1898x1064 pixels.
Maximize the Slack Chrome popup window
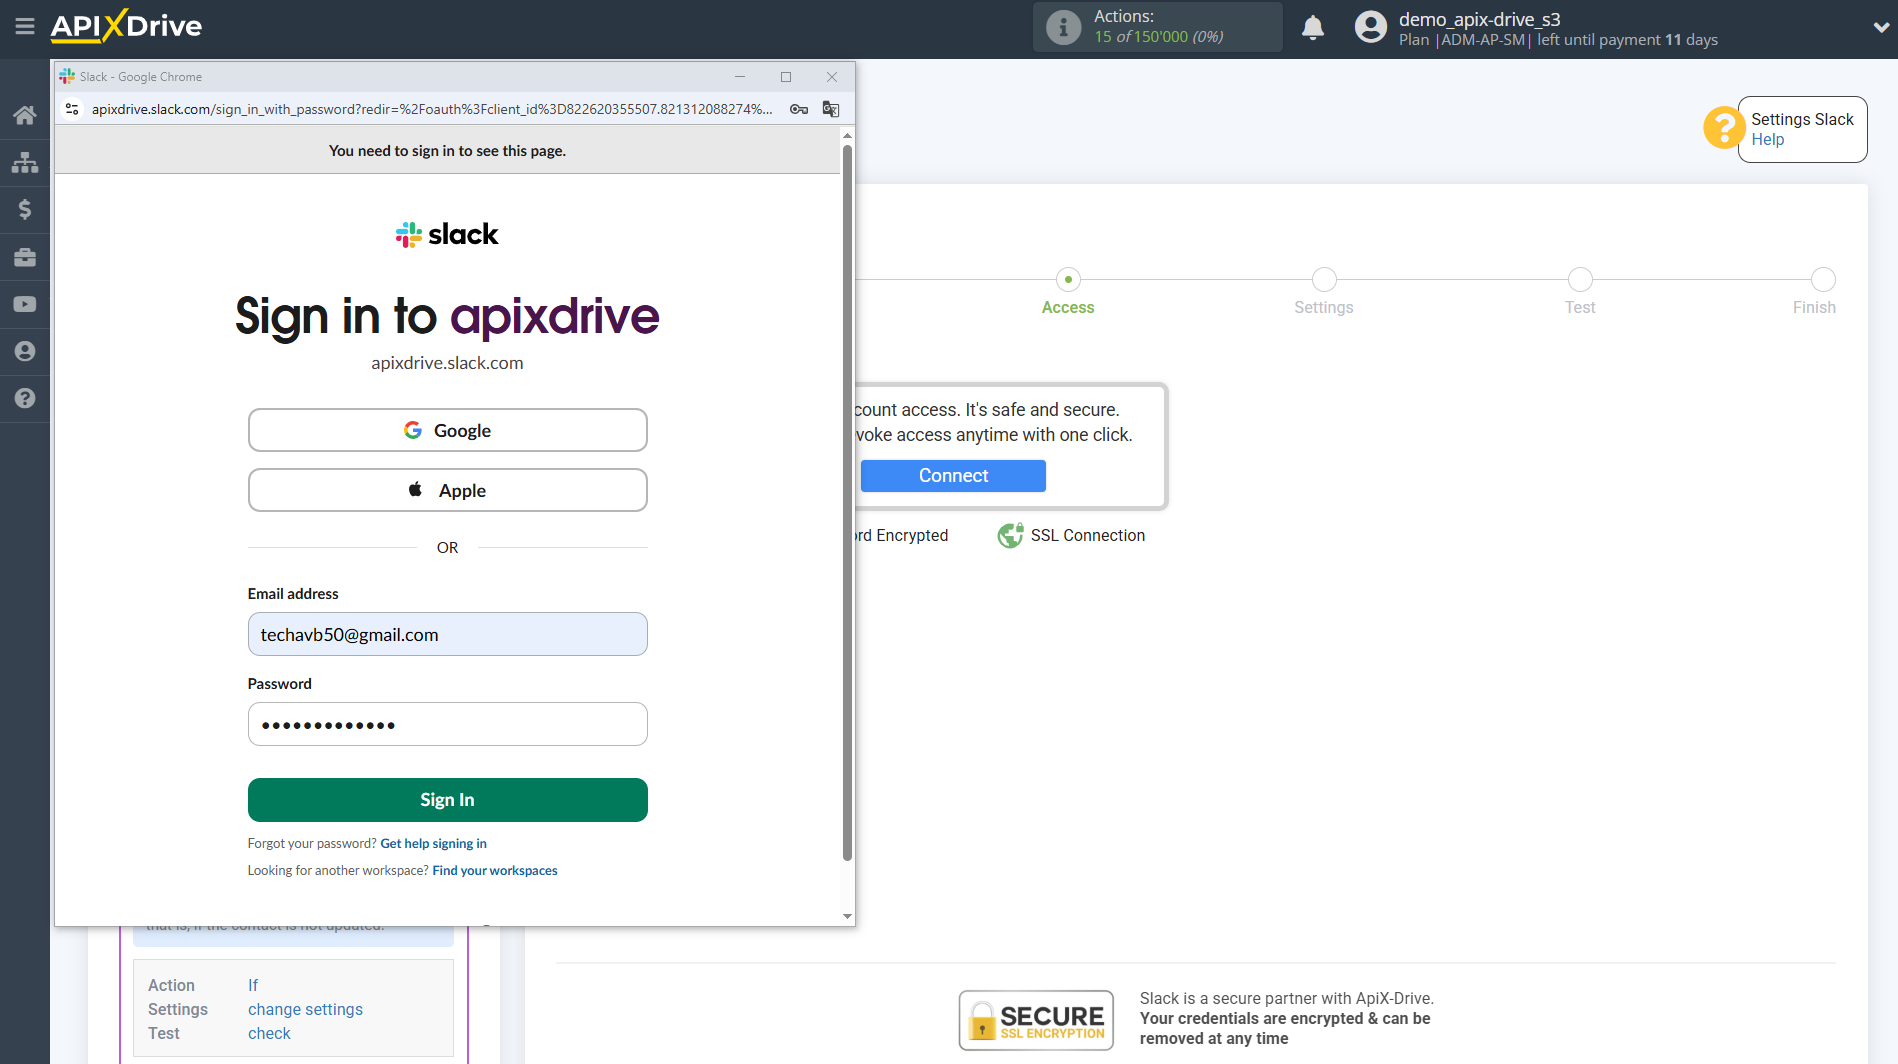(786, 77)
